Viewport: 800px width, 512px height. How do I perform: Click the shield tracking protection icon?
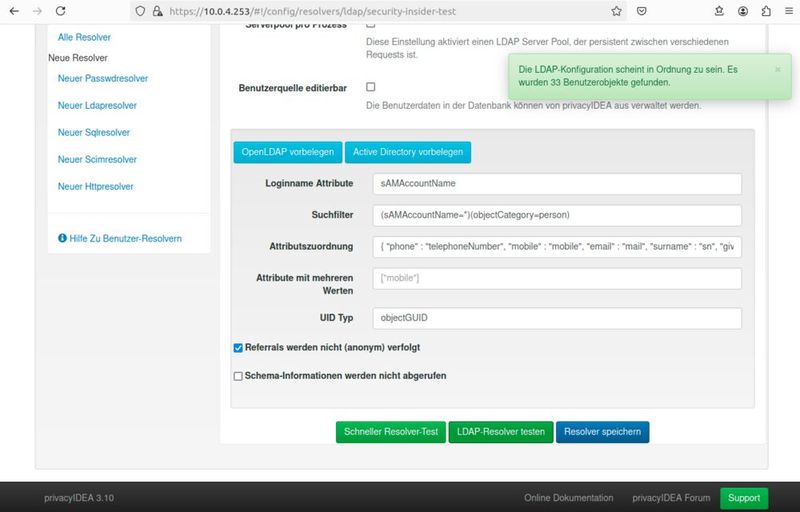(x=140, y=11)
